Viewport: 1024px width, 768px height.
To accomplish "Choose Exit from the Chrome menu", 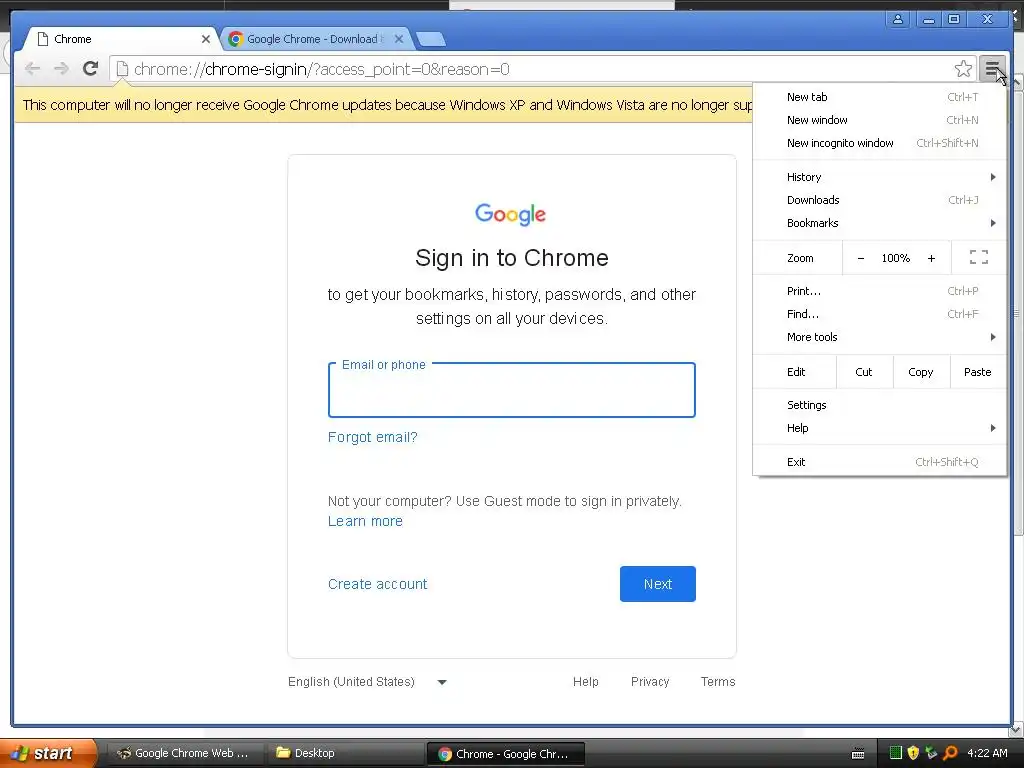I will click(879, 462).
